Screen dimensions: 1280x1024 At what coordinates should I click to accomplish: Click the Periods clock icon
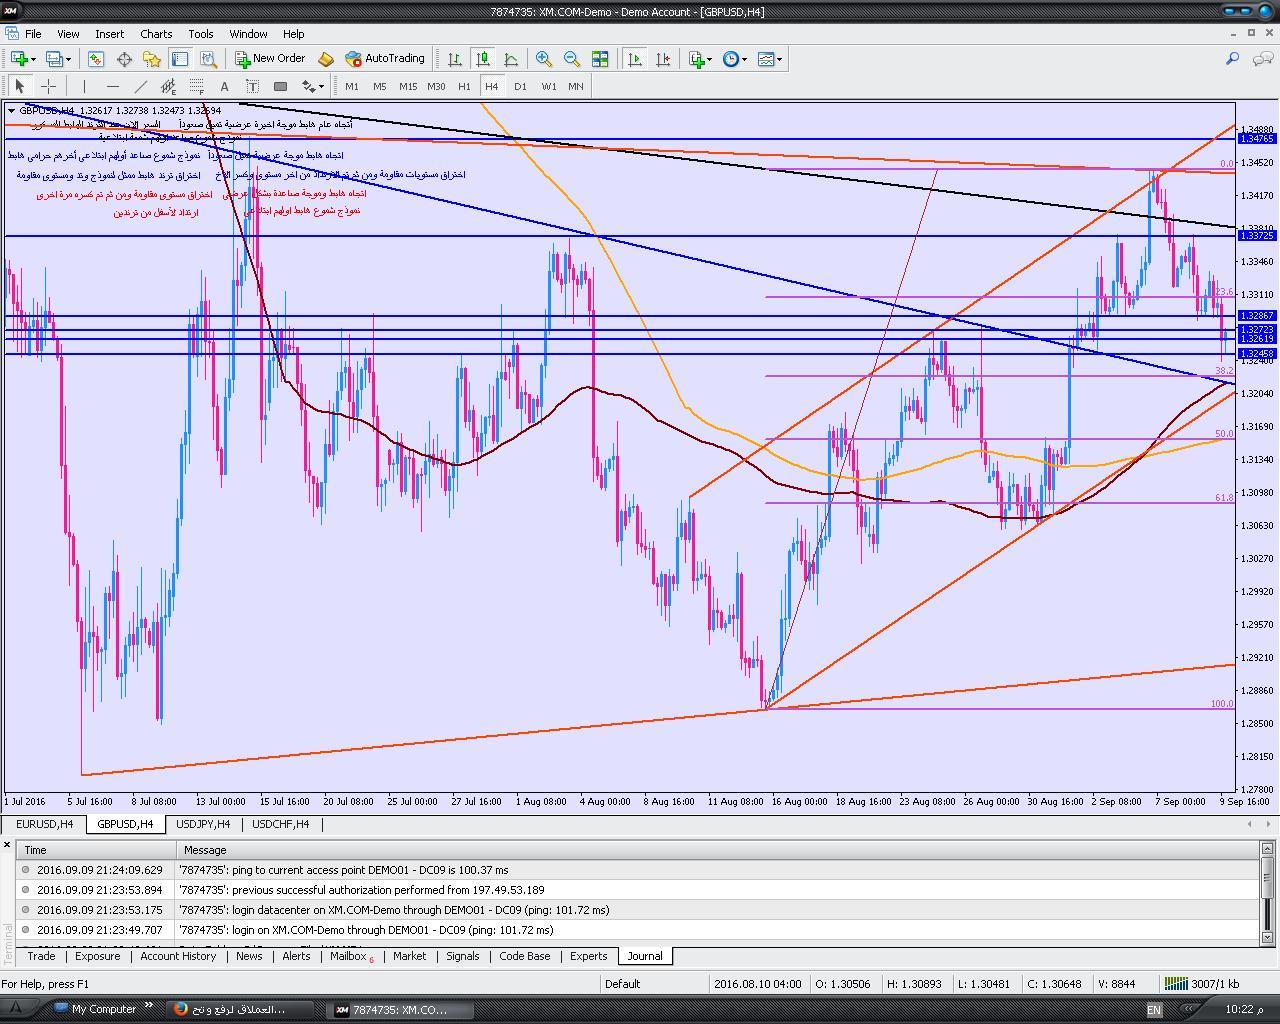[731, 59]
